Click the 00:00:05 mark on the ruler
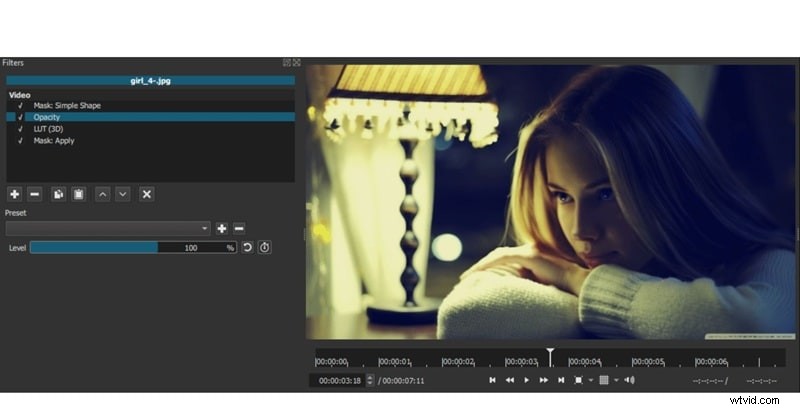The height and width of the screenshot is (410, 800). pyautogui.click(x=648, y=362)
